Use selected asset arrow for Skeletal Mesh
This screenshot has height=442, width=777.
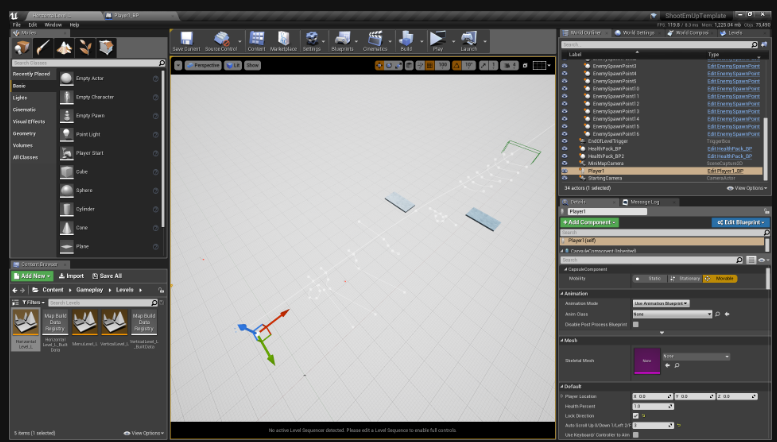pos(667,366)
